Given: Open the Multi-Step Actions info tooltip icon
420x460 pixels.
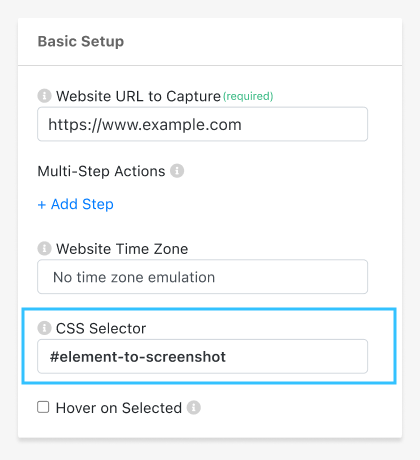Looking at the screenshot, I should (177, 171).
